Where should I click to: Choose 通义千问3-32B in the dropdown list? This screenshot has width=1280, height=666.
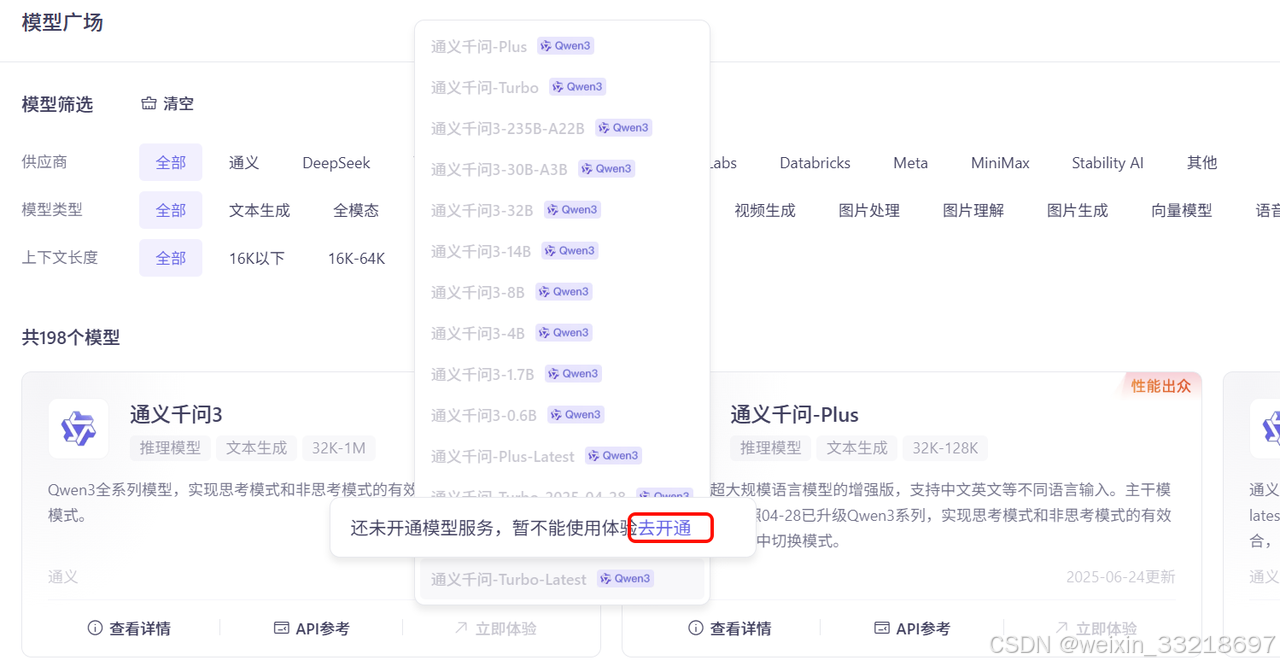[562, 210]
